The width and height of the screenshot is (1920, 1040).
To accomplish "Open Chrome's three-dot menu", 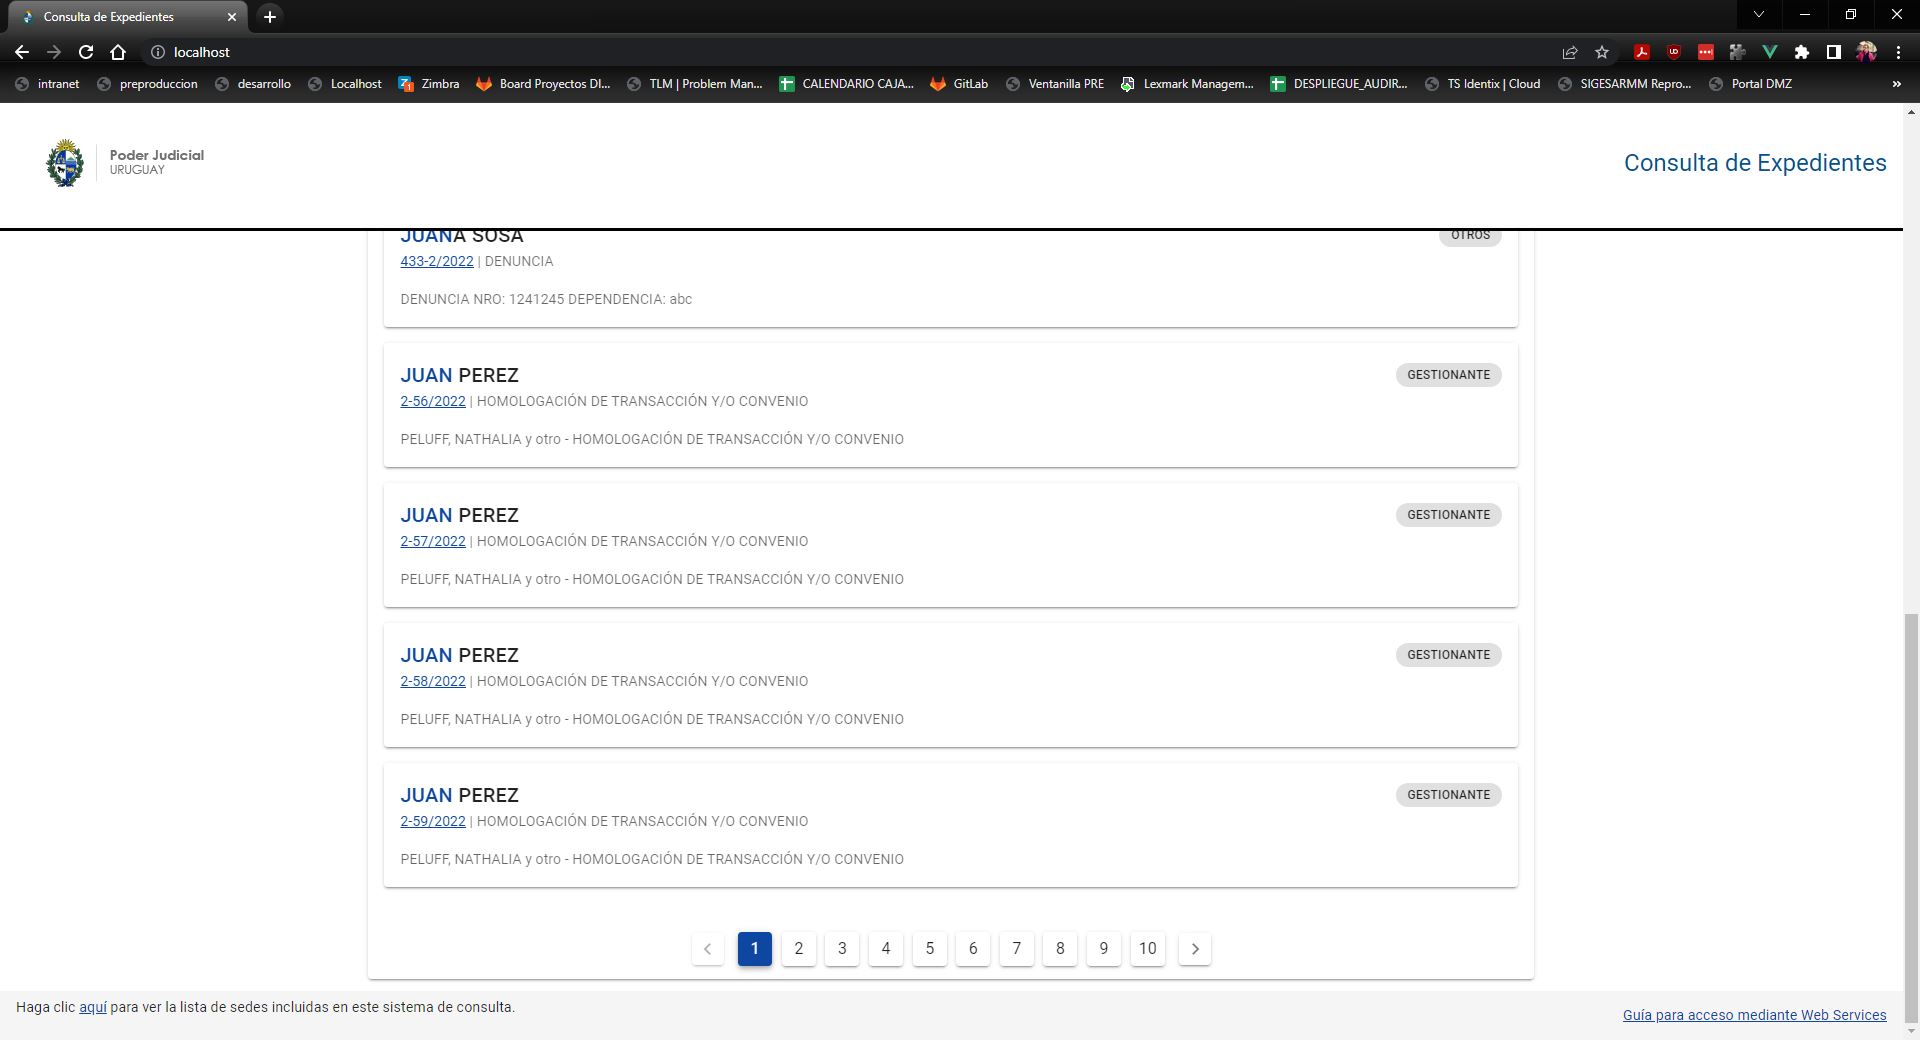I will pyautogui.click(x=1898, y=52).
